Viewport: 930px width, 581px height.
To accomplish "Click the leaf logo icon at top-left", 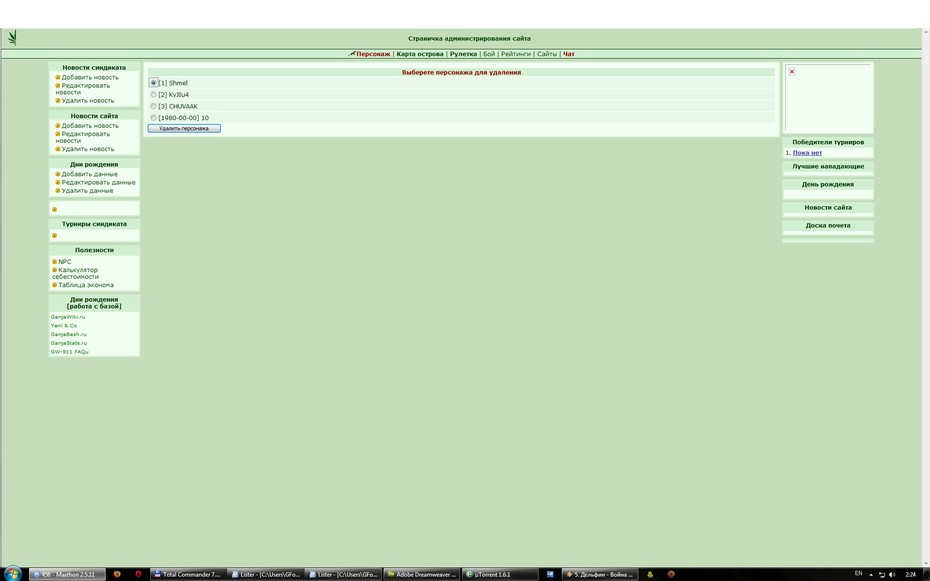I will tap(12, 38).
